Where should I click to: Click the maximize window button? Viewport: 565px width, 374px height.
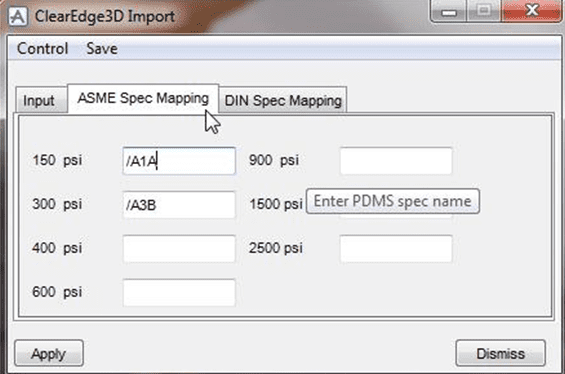click(484, 11)
